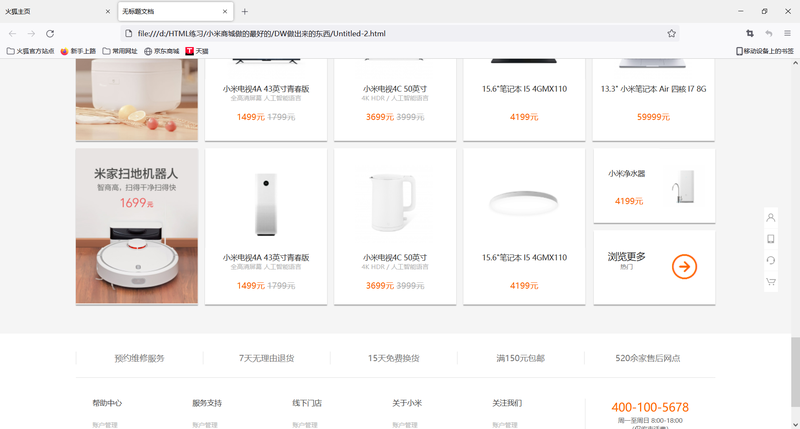Click the shopping cart sidebar icon

(771, 282)
